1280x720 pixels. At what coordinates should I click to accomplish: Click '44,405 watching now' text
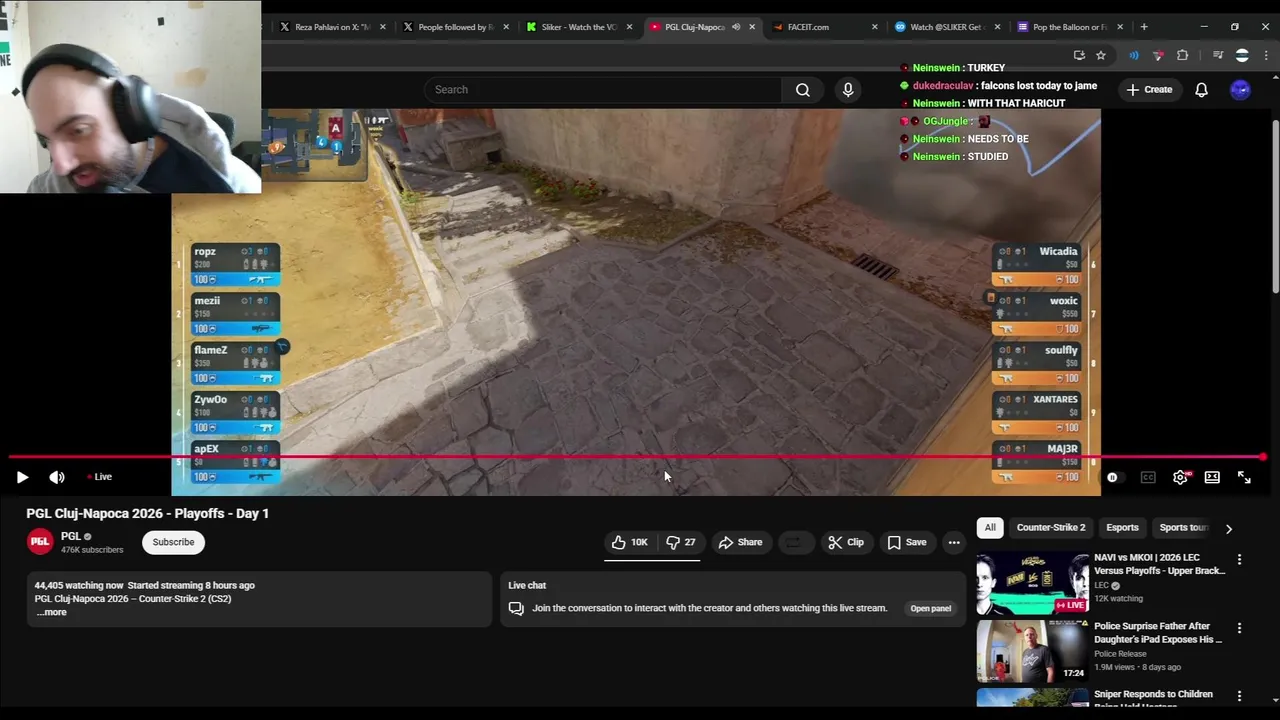pos(79,585)
